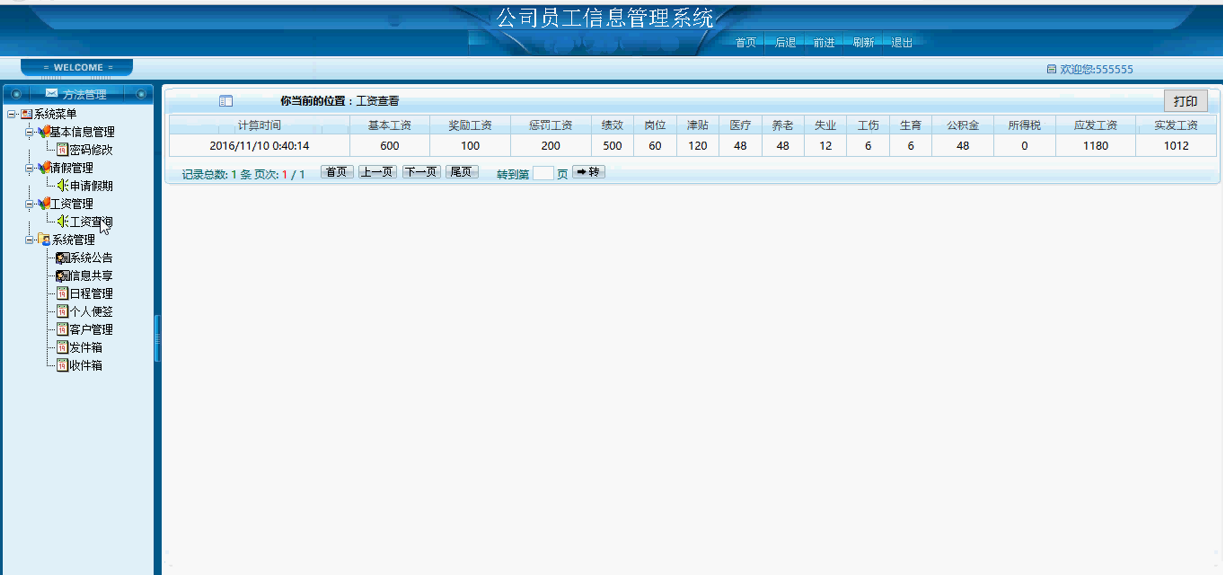Click the 基本信息管理 folder icon
The width and height of the screenshot is (1223, 575).
pyautogui.click(x=43, y=131)
